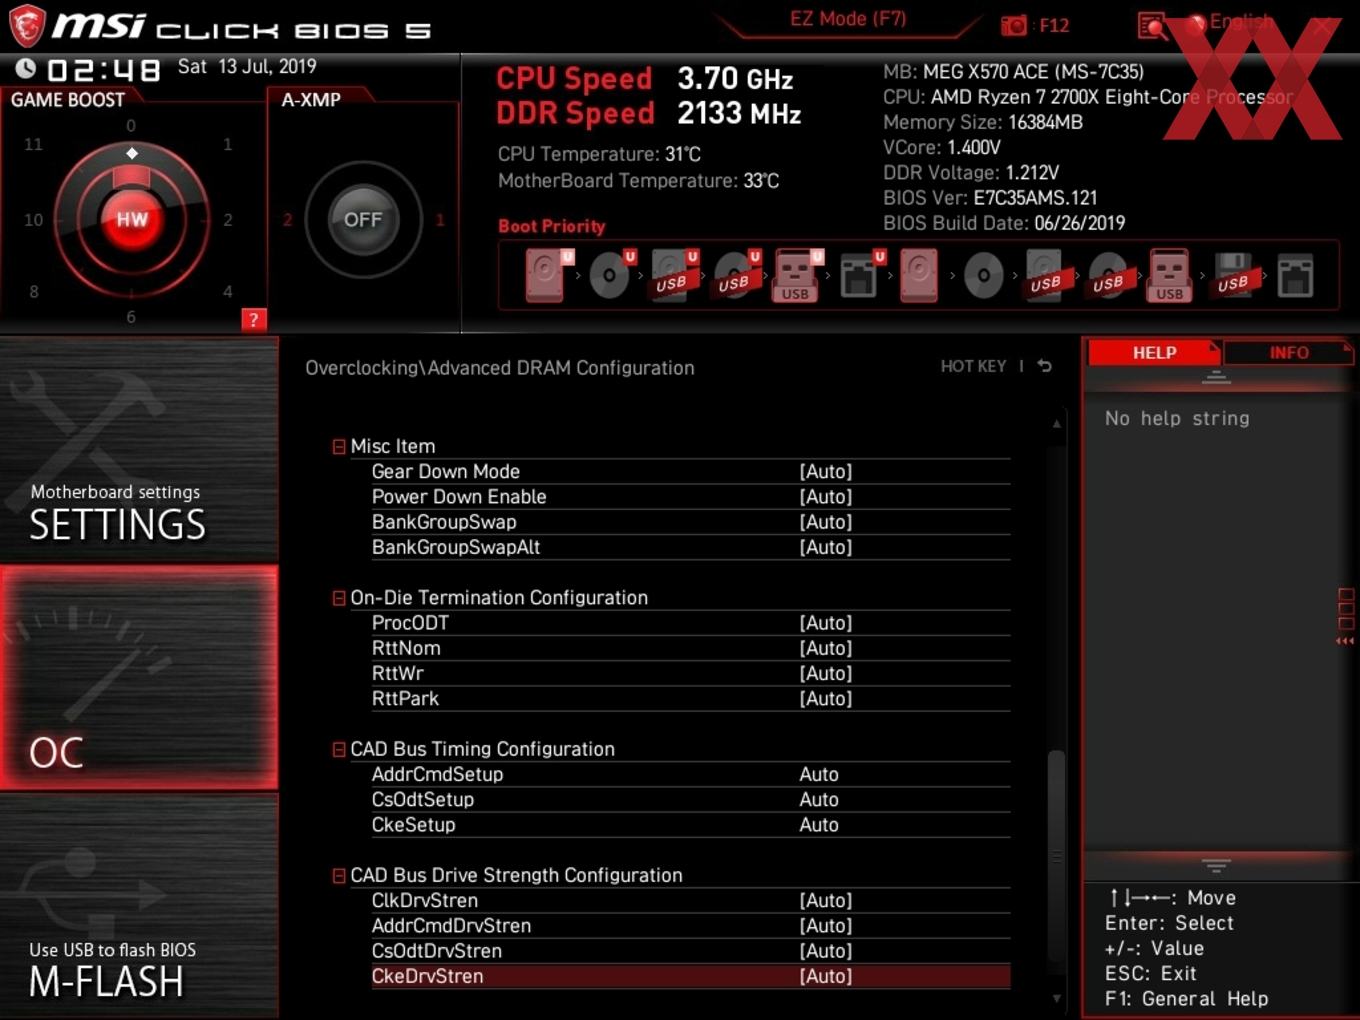Select the legacy hard disk boot icon without U badge
This screenshot has height=1020, width=1360.
919,275
